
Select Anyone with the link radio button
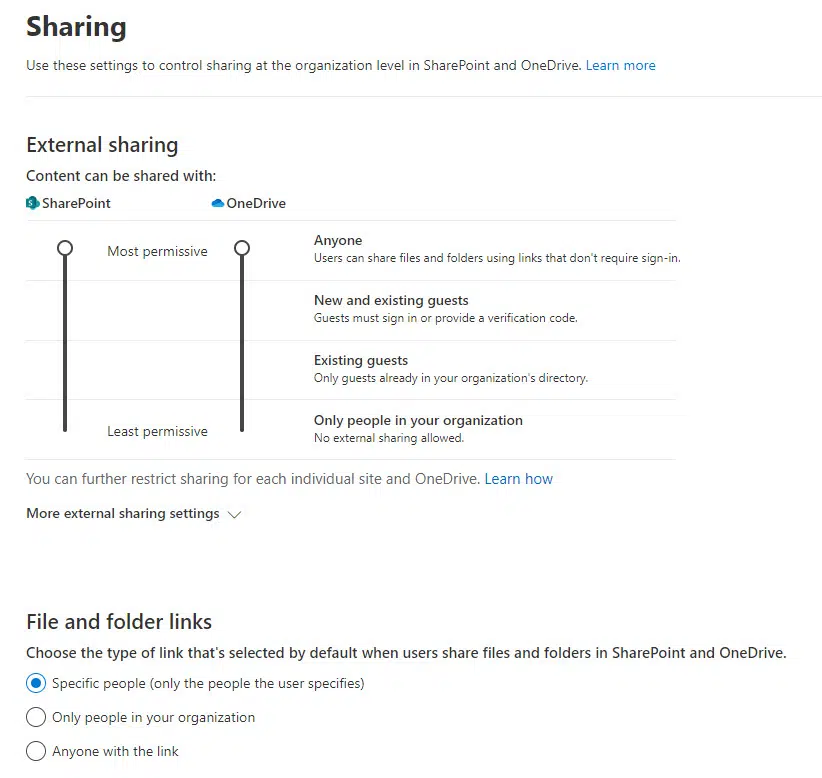tap(36, 751)
